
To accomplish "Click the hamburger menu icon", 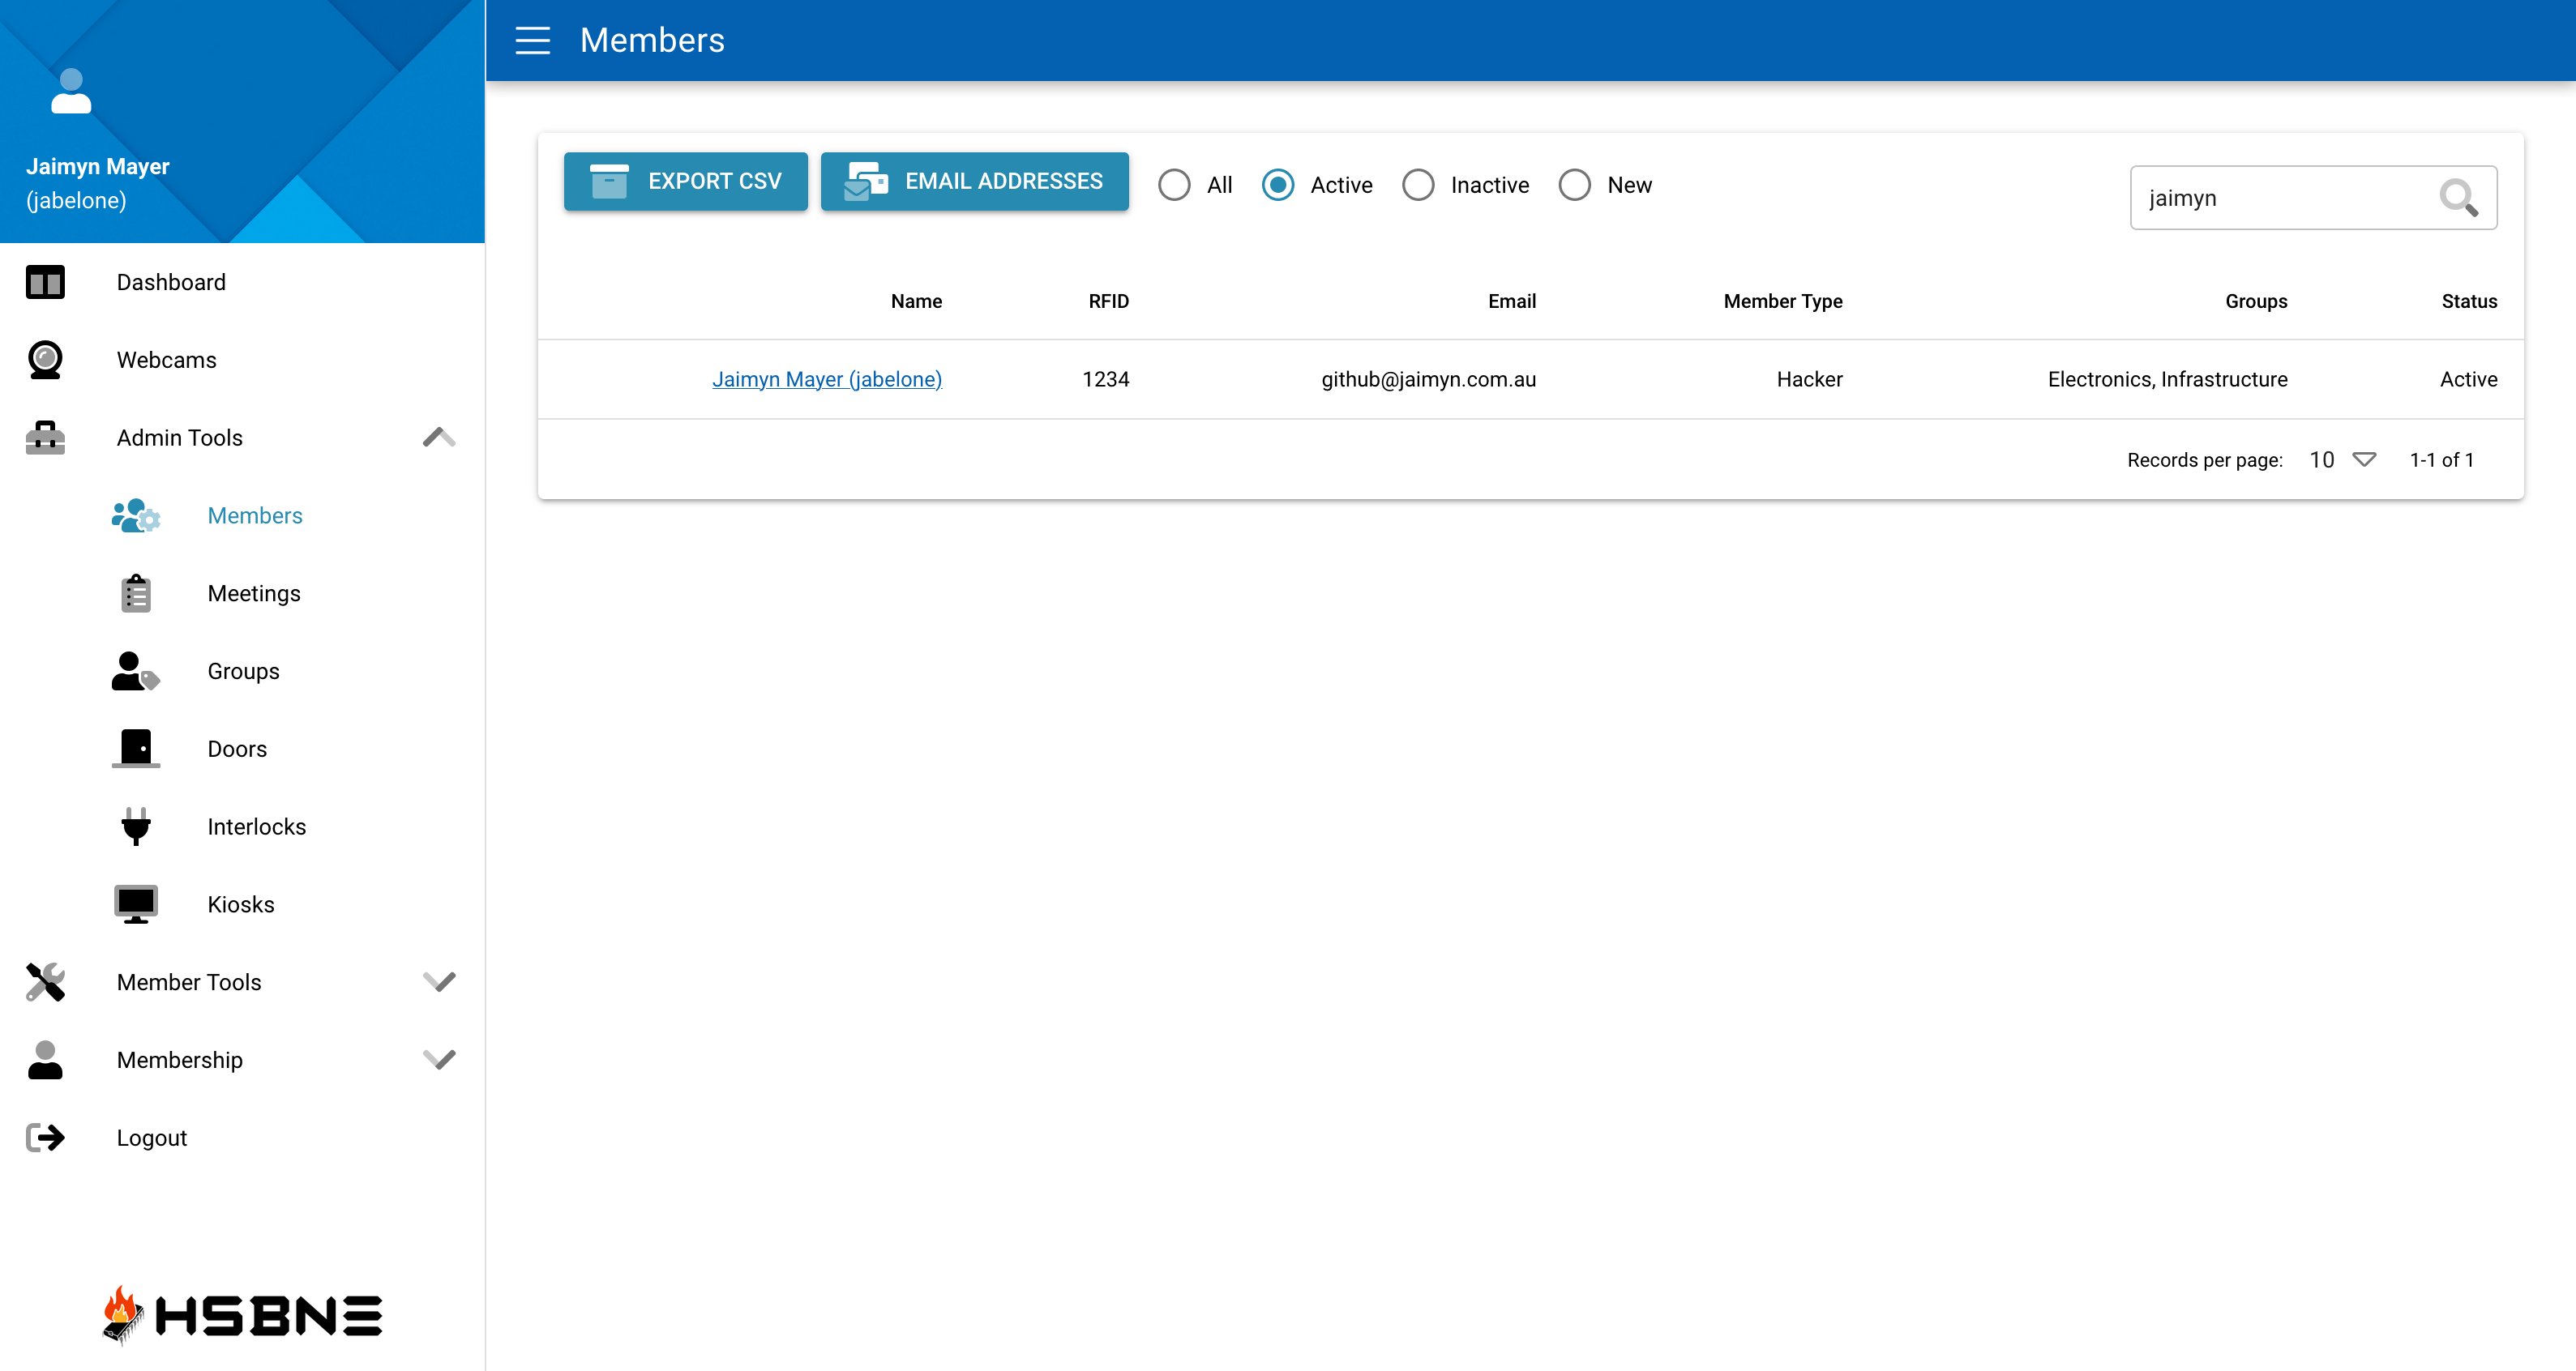I will point(532,40).
